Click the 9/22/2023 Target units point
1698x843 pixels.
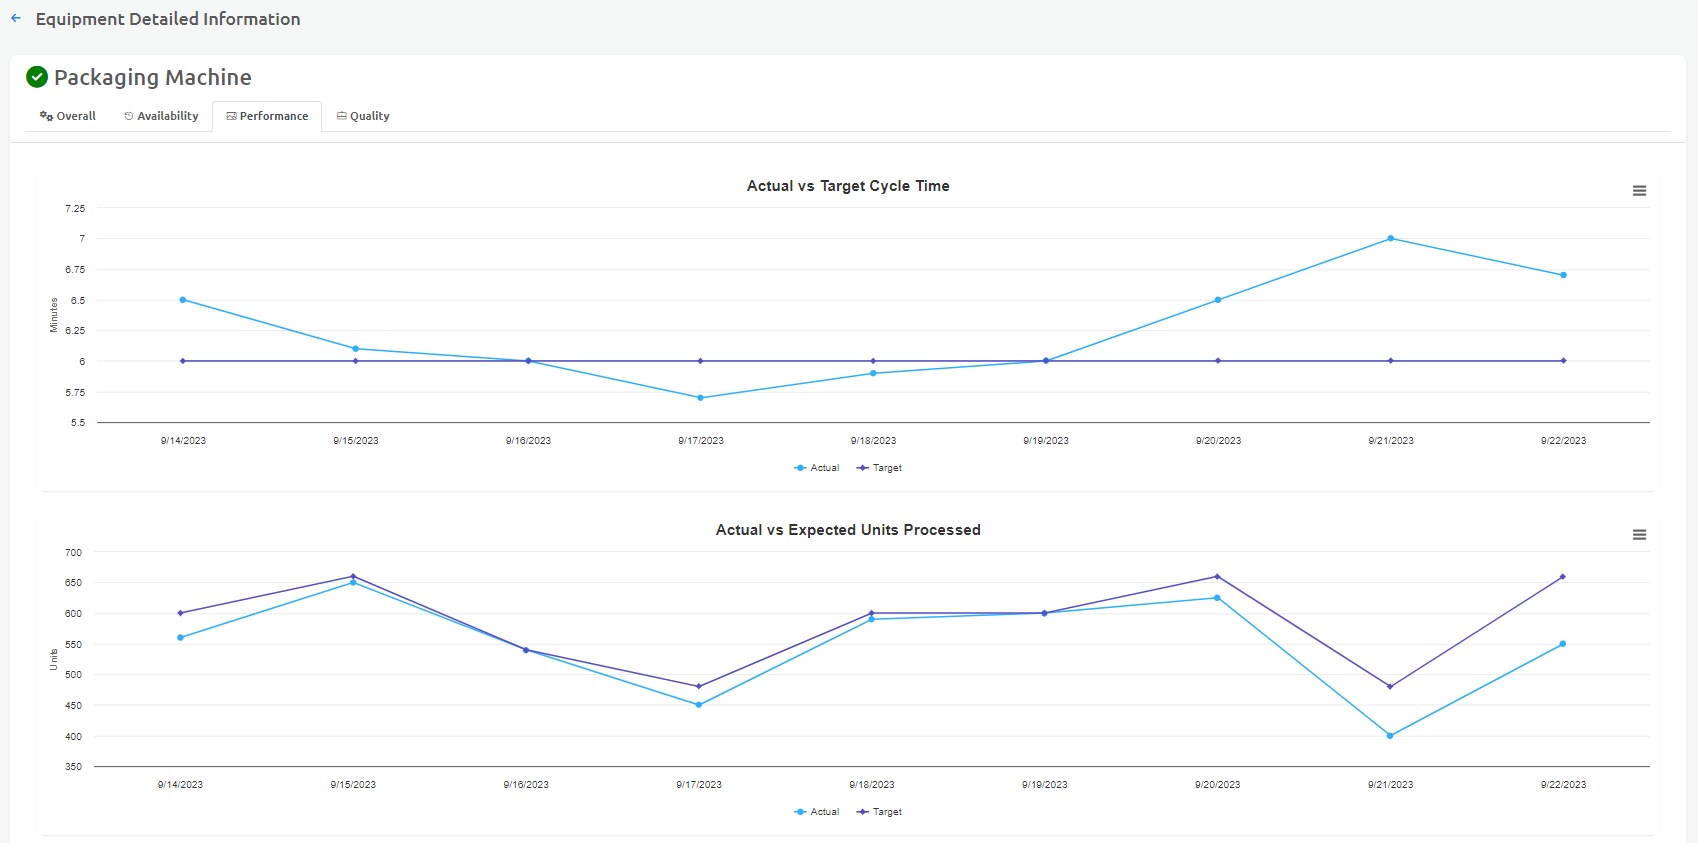[x=1562, y=577]
